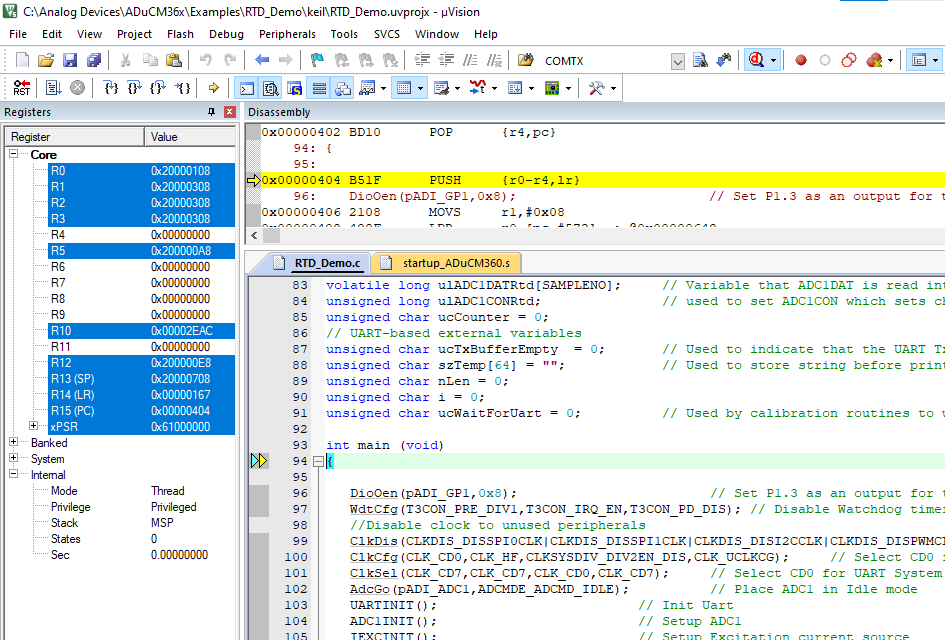Viewport: 945px width, 640px height.
Task: Save the current file with floppy icon
Action: pos(70,60)
